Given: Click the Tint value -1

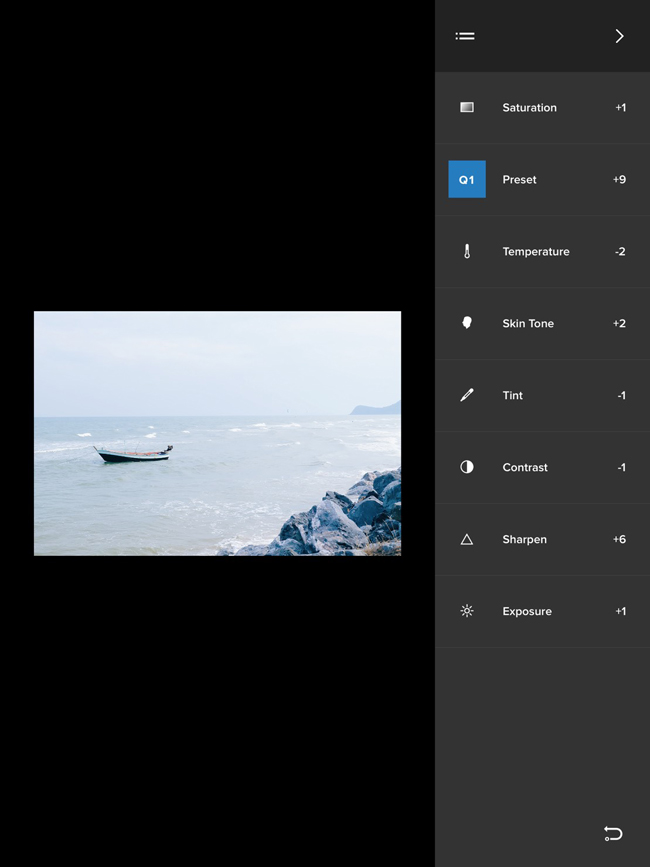Looking at the screenshot, I should point(622,395).
